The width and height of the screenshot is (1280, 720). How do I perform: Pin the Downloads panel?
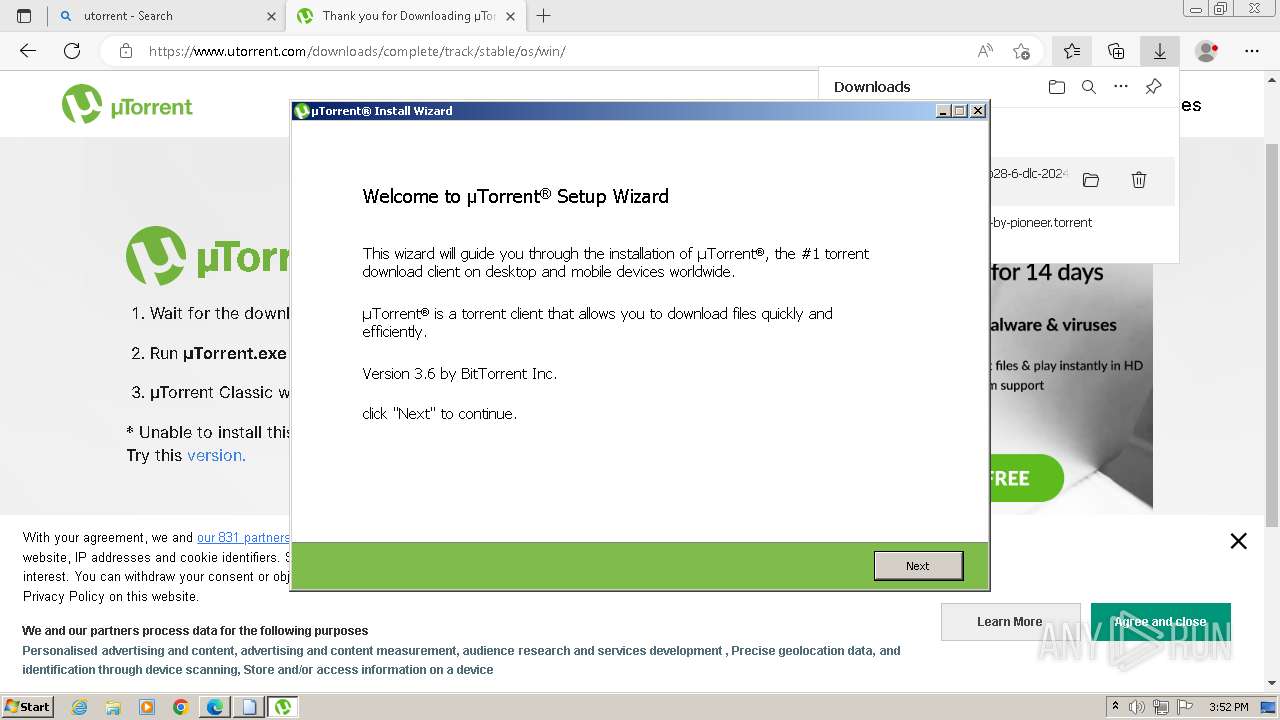[1153, 87]
